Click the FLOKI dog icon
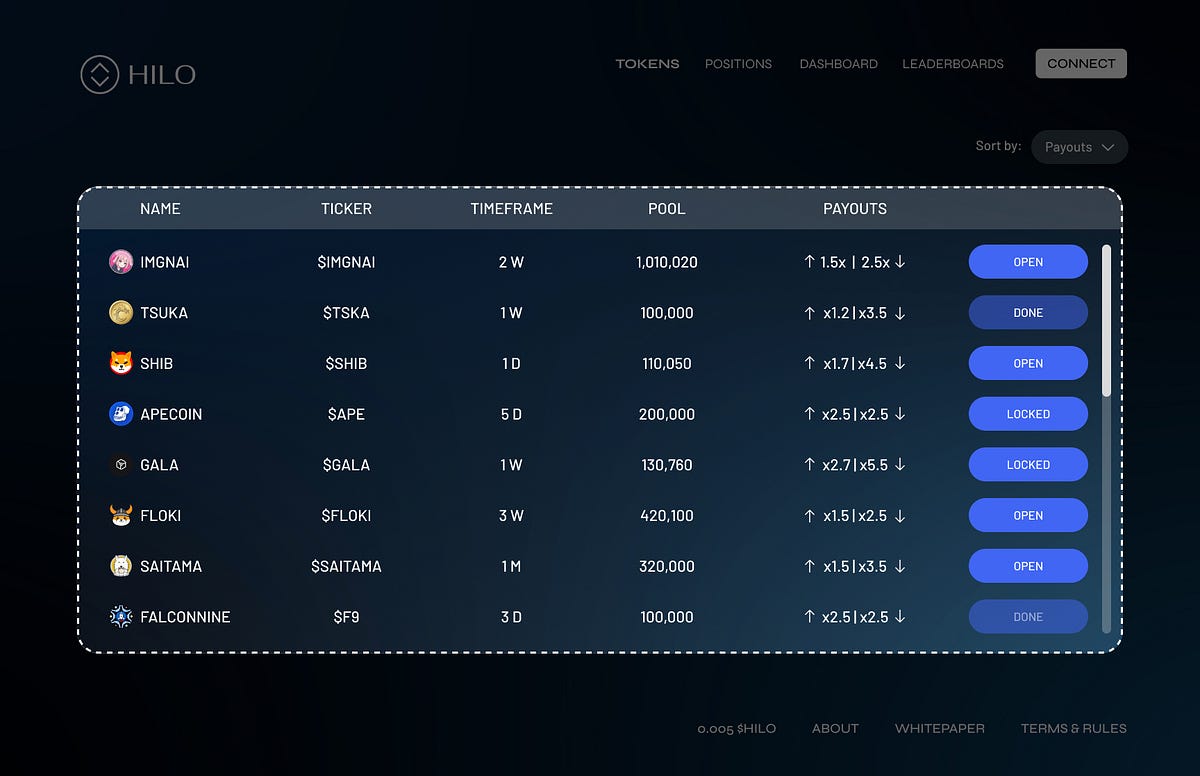 tap(120, 515)
